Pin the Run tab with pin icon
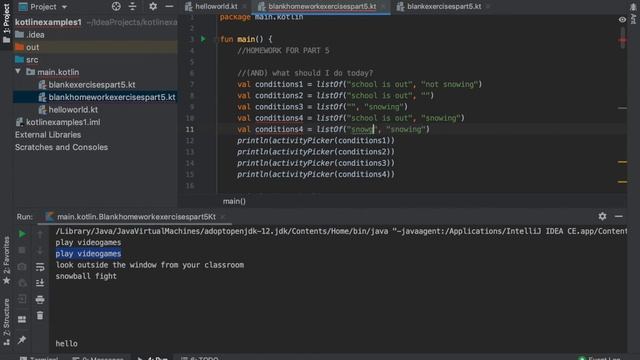 22,339
